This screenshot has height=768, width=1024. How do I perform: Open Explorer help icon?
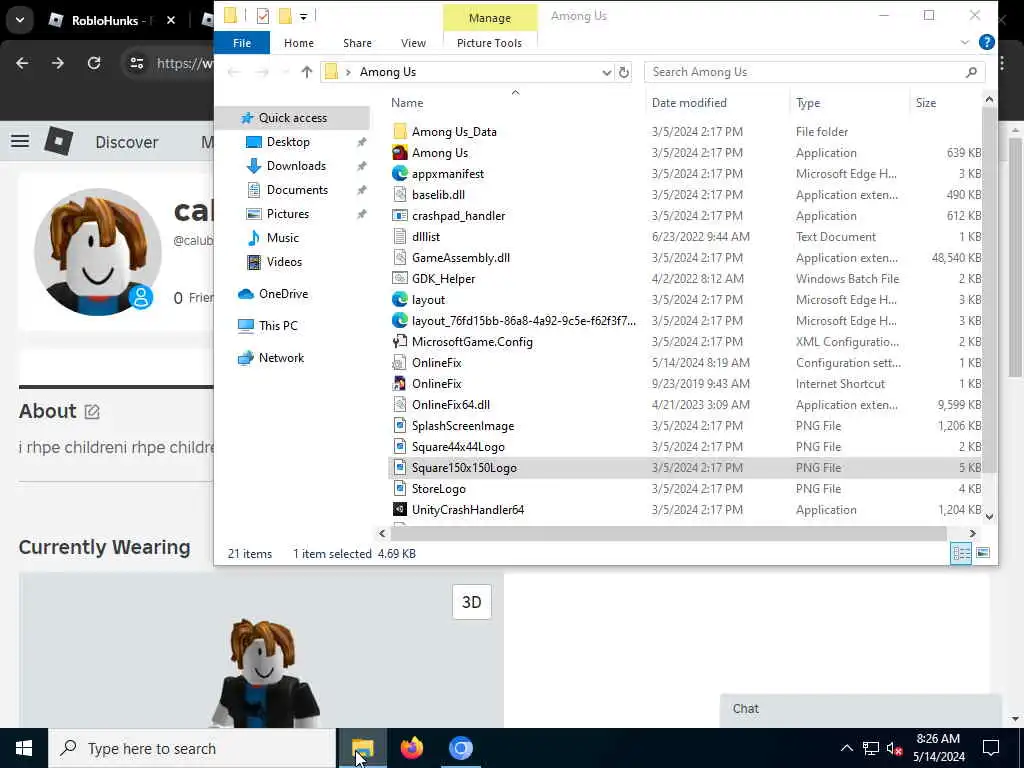pos(986,42)
